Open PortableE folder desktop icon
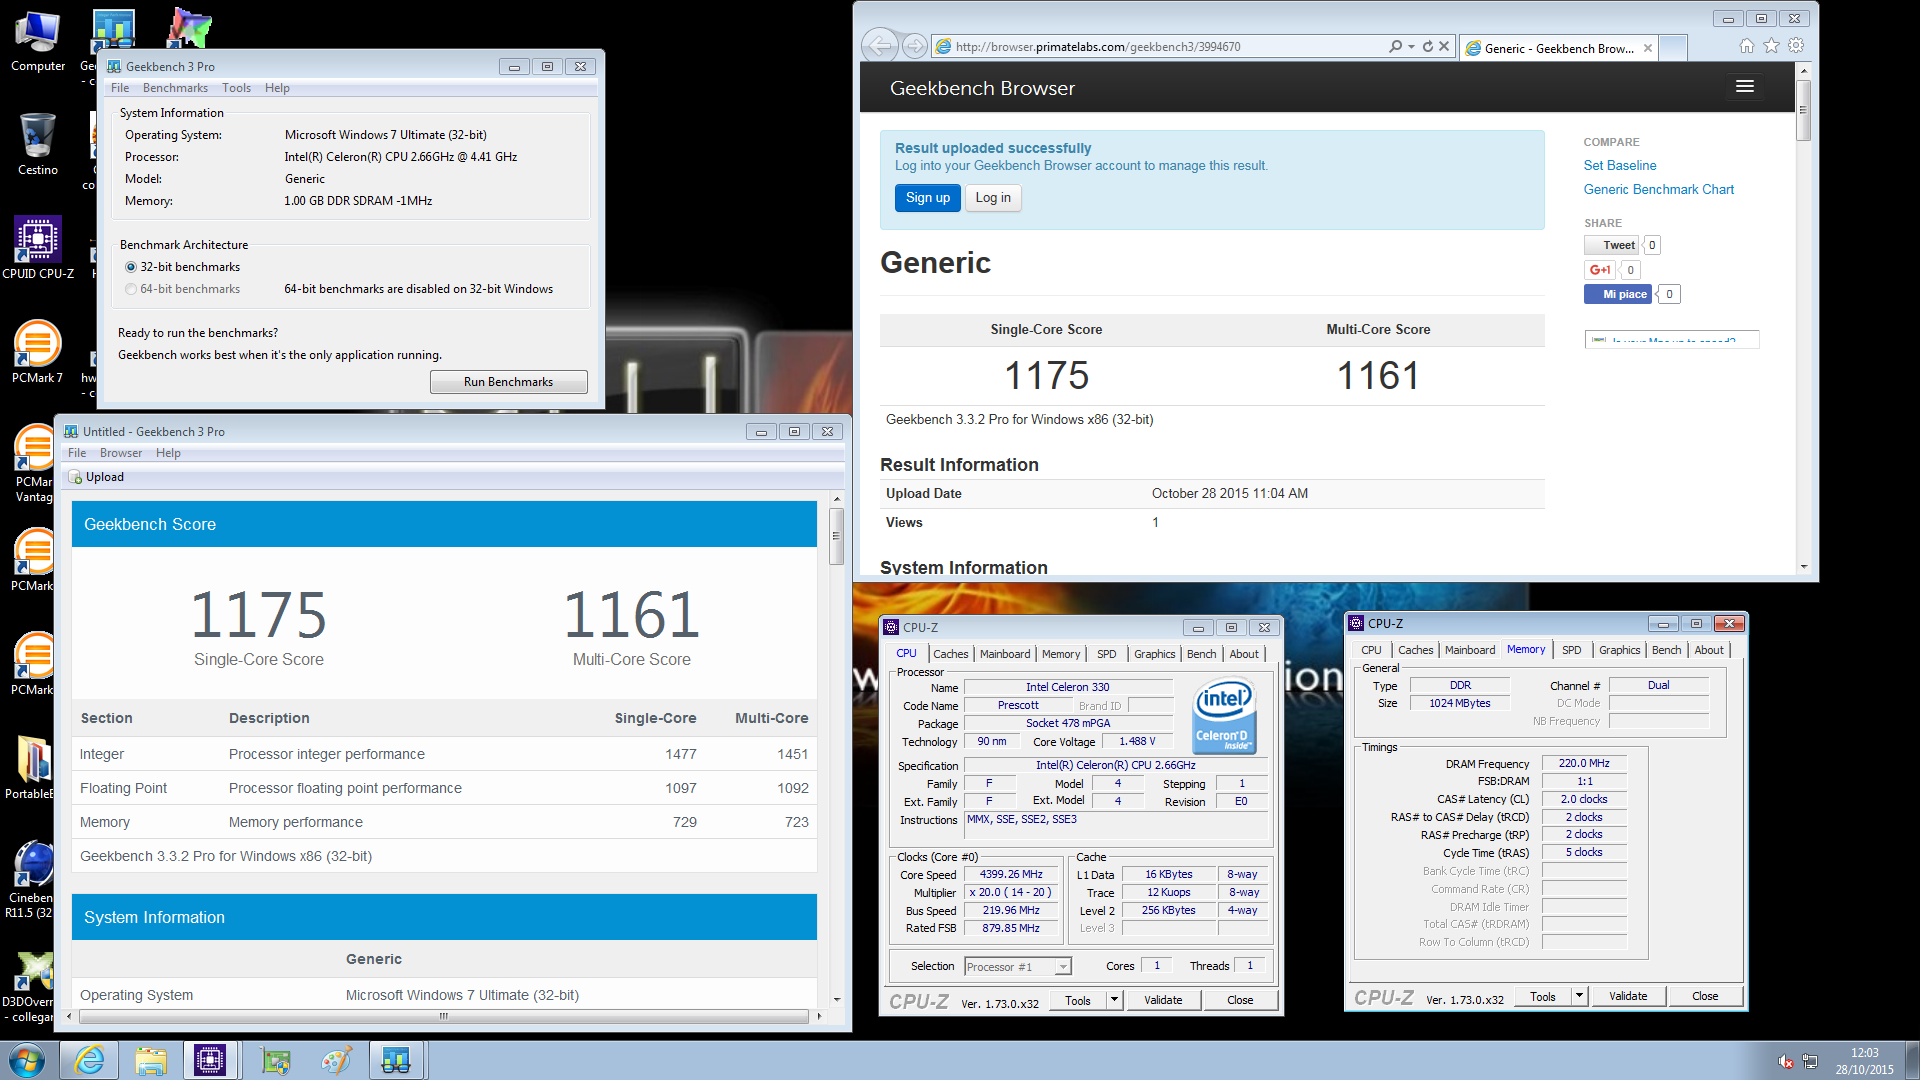1920x1080 pixels. tap(32, 768)
